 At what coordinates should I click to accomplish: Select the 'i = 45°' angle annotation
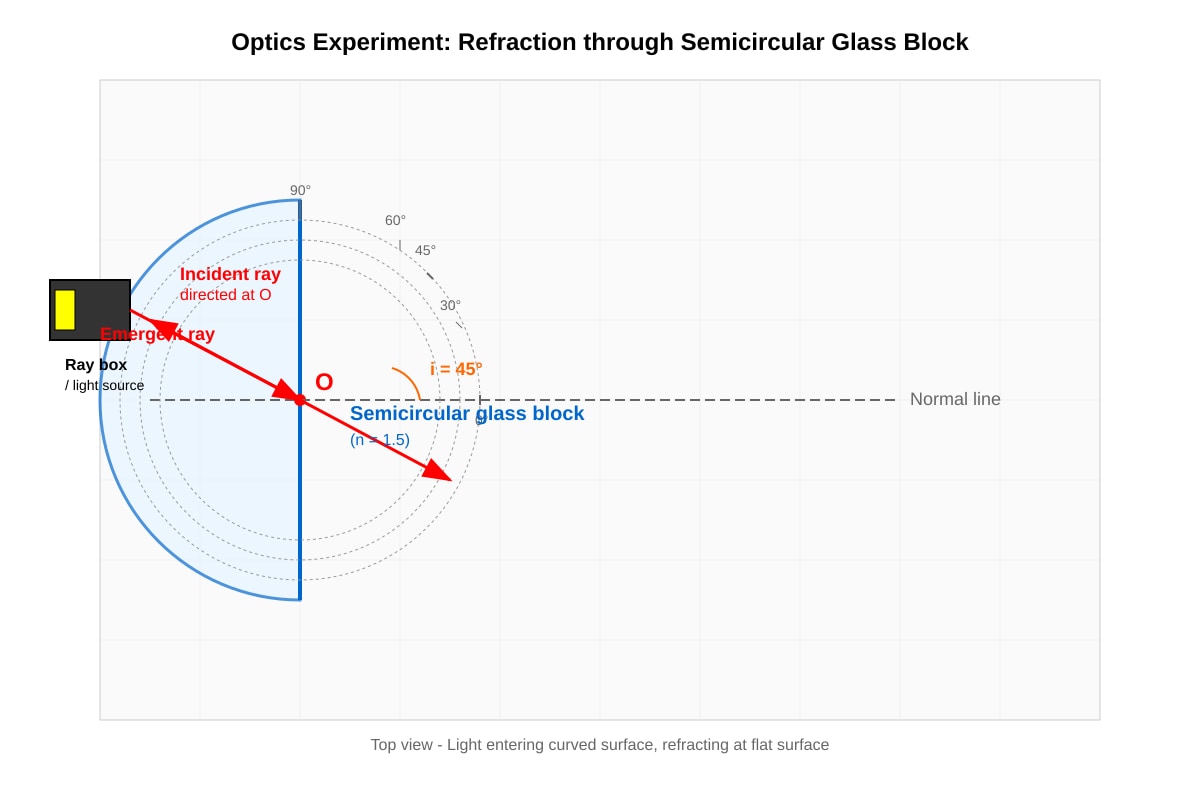[x=456, y=369]
